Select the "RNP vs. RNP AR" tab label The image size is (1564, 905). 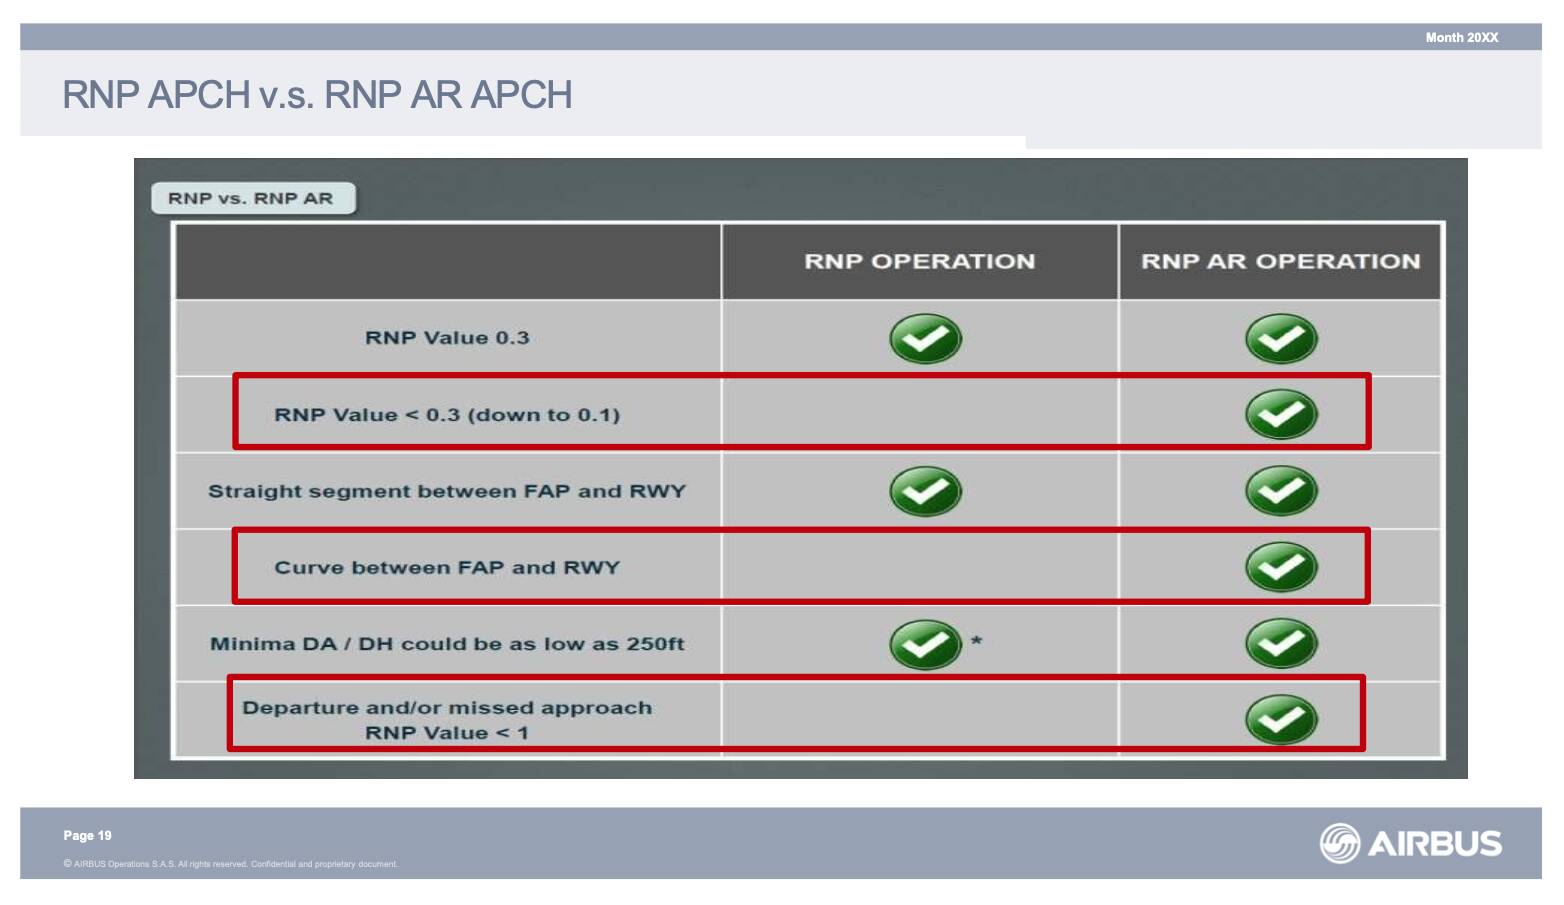pos(251,198)
